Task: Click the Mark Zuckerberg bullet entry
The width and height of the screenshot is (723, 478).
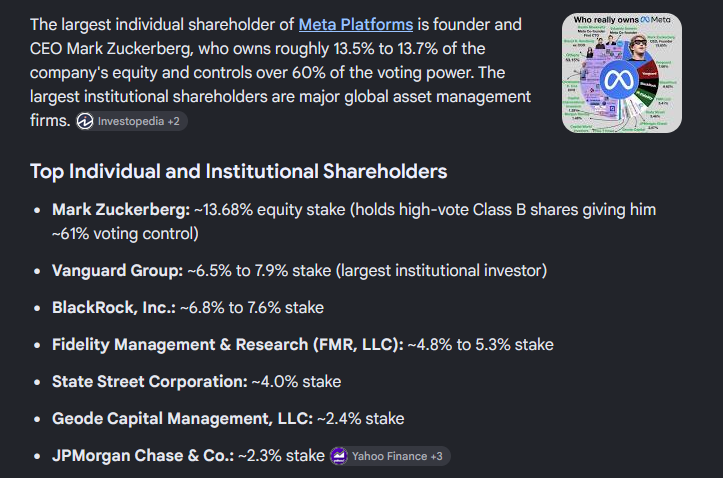Action: (354, 221)
